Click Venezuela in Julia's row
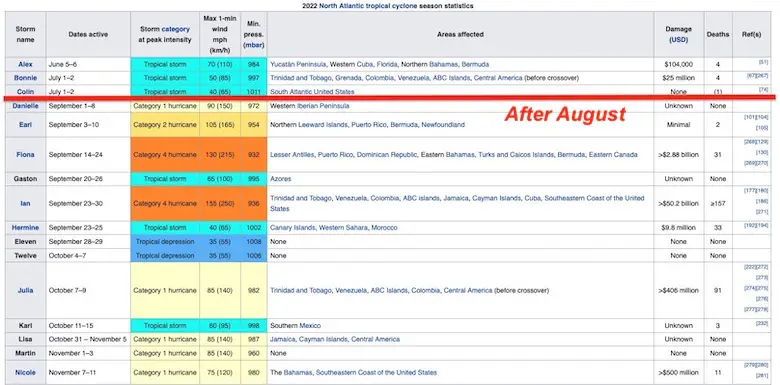Image resolution: width=780 pixels, height=385 pixels. (351, 290)
